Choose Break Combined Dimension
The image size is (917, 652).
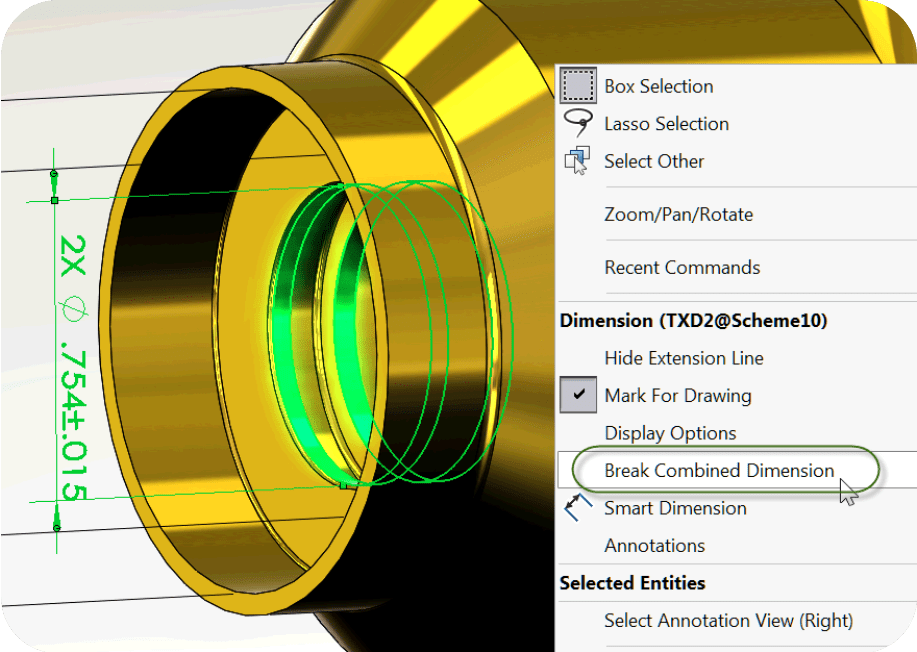[x=719, y=471]
